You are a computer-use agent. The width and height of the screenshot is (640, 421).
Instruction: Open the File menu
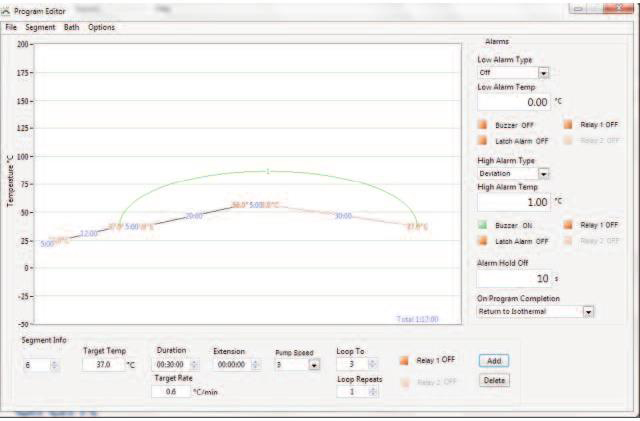(11, 27)
